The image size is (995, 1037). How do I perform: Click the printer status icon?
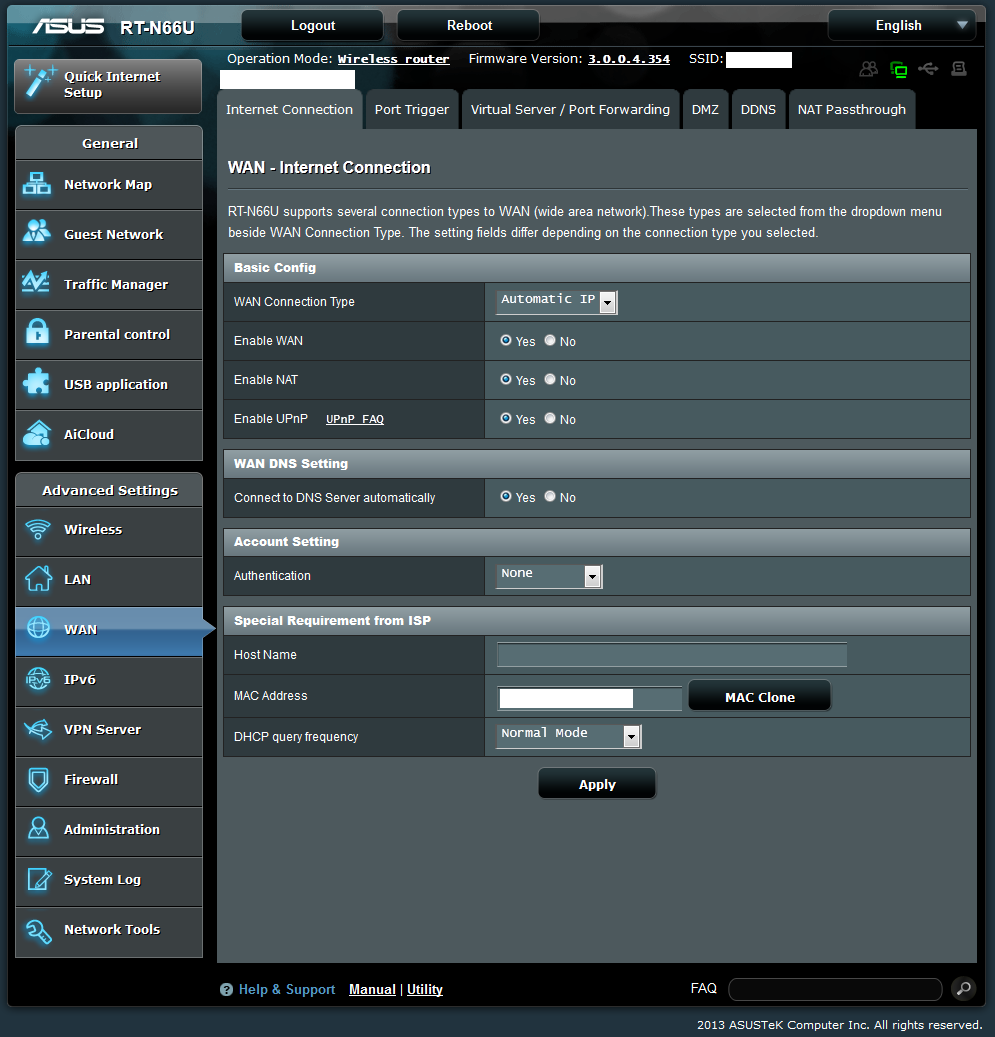[959, 69]
